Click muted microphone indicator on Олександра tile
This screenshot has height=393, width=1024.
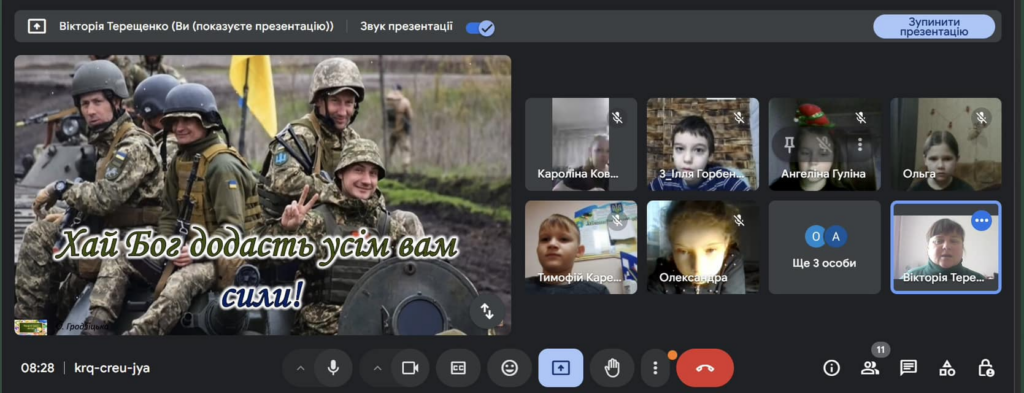[739, 221]
